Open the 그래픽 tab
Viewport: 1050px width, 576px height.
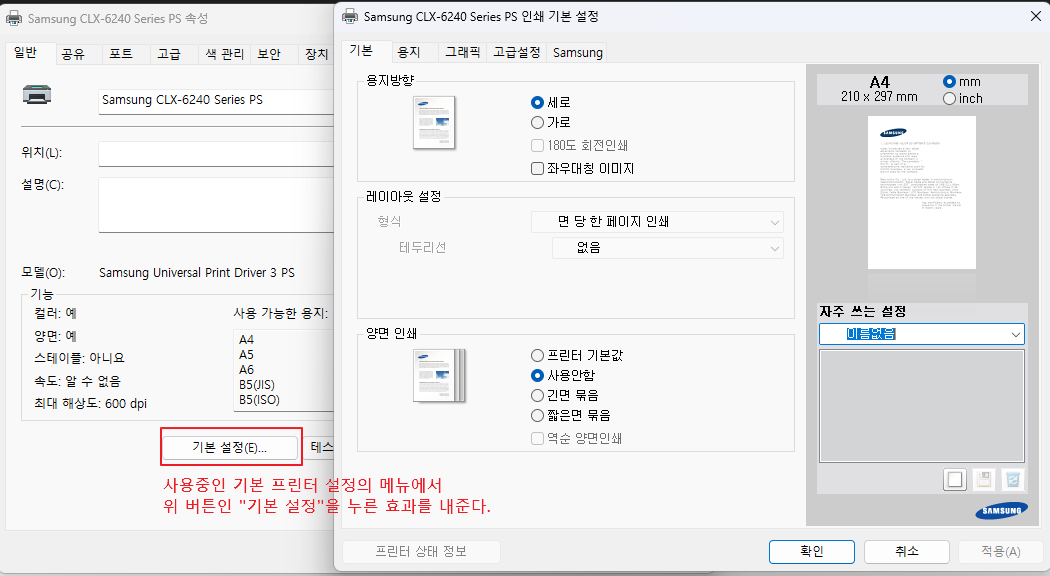click(x=463, y=52)
